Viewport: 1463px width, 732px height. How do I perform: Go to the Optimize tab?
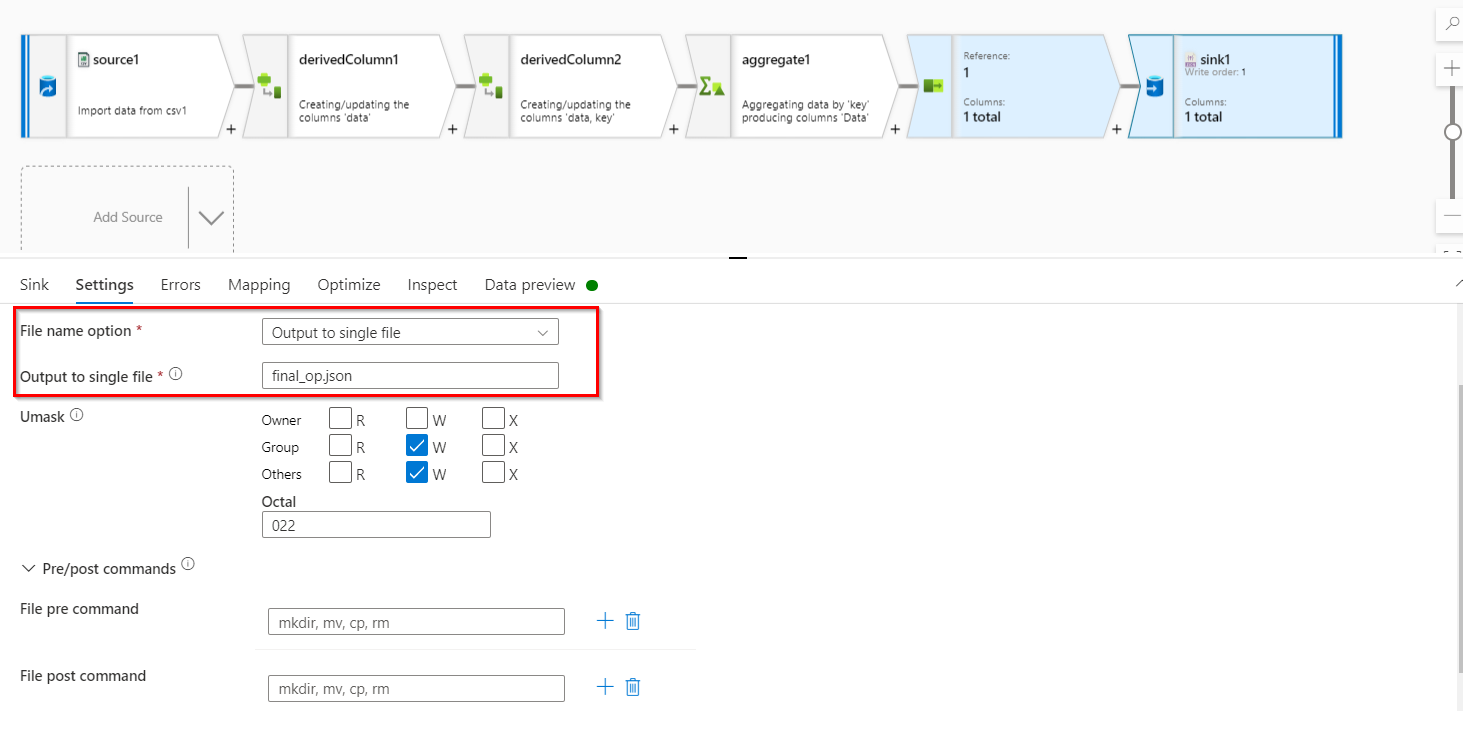(x=349, y=285)
